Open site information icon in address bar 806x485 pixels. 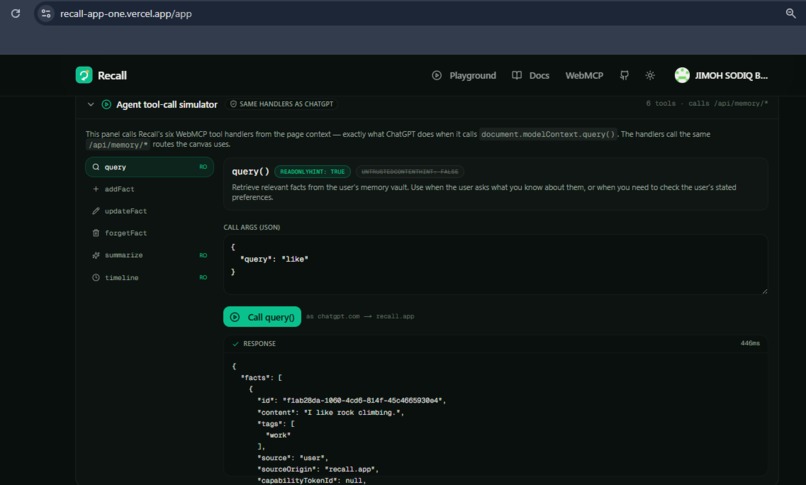(x=46, y=13)
